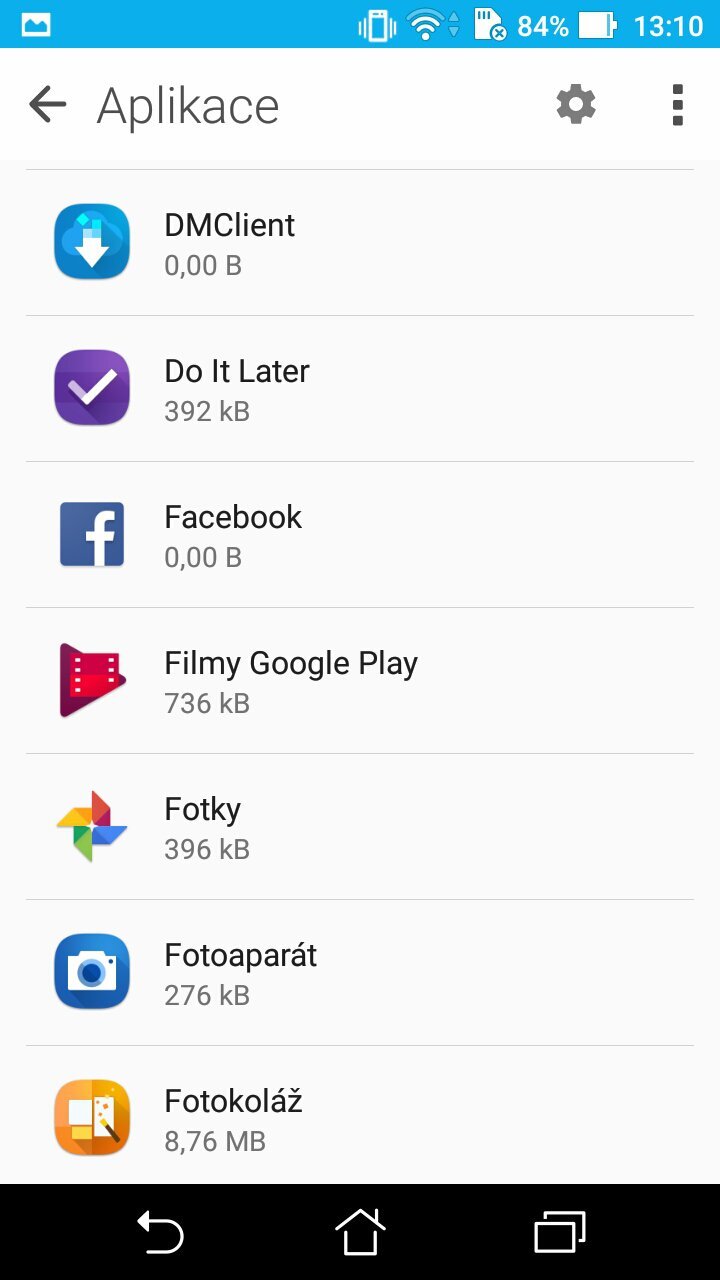
Task: Tap the Fotky pinwheel icon
Action: tap(92, 826)
